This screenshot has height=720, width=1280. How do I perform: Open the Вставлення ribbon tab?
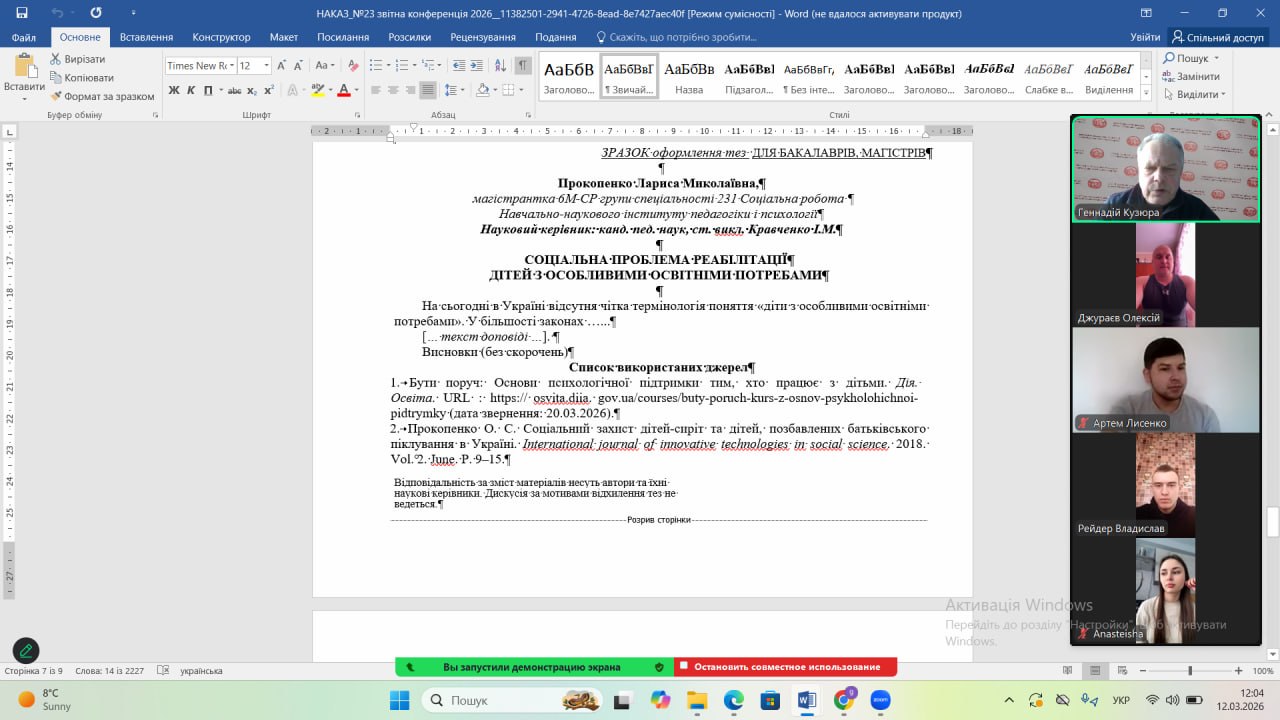146,37
